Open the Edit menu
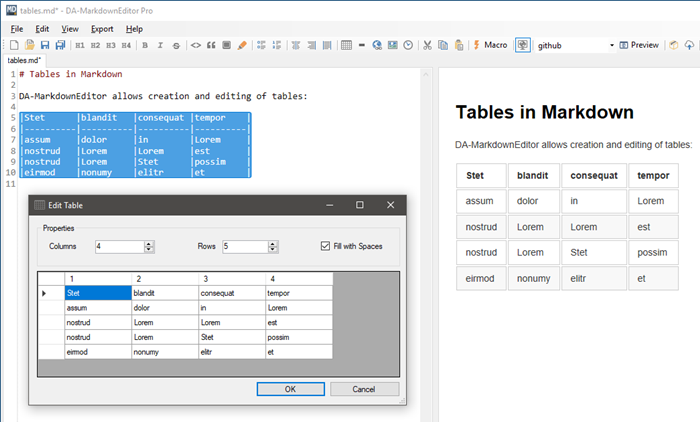The image size is (700, 422). pos(42,29)
